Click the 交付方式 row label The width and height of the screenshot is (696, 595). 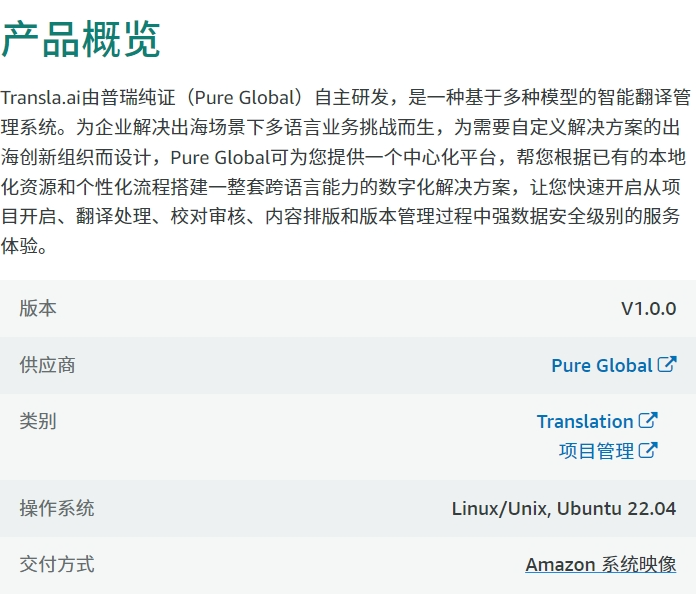[x=57, y=565]
